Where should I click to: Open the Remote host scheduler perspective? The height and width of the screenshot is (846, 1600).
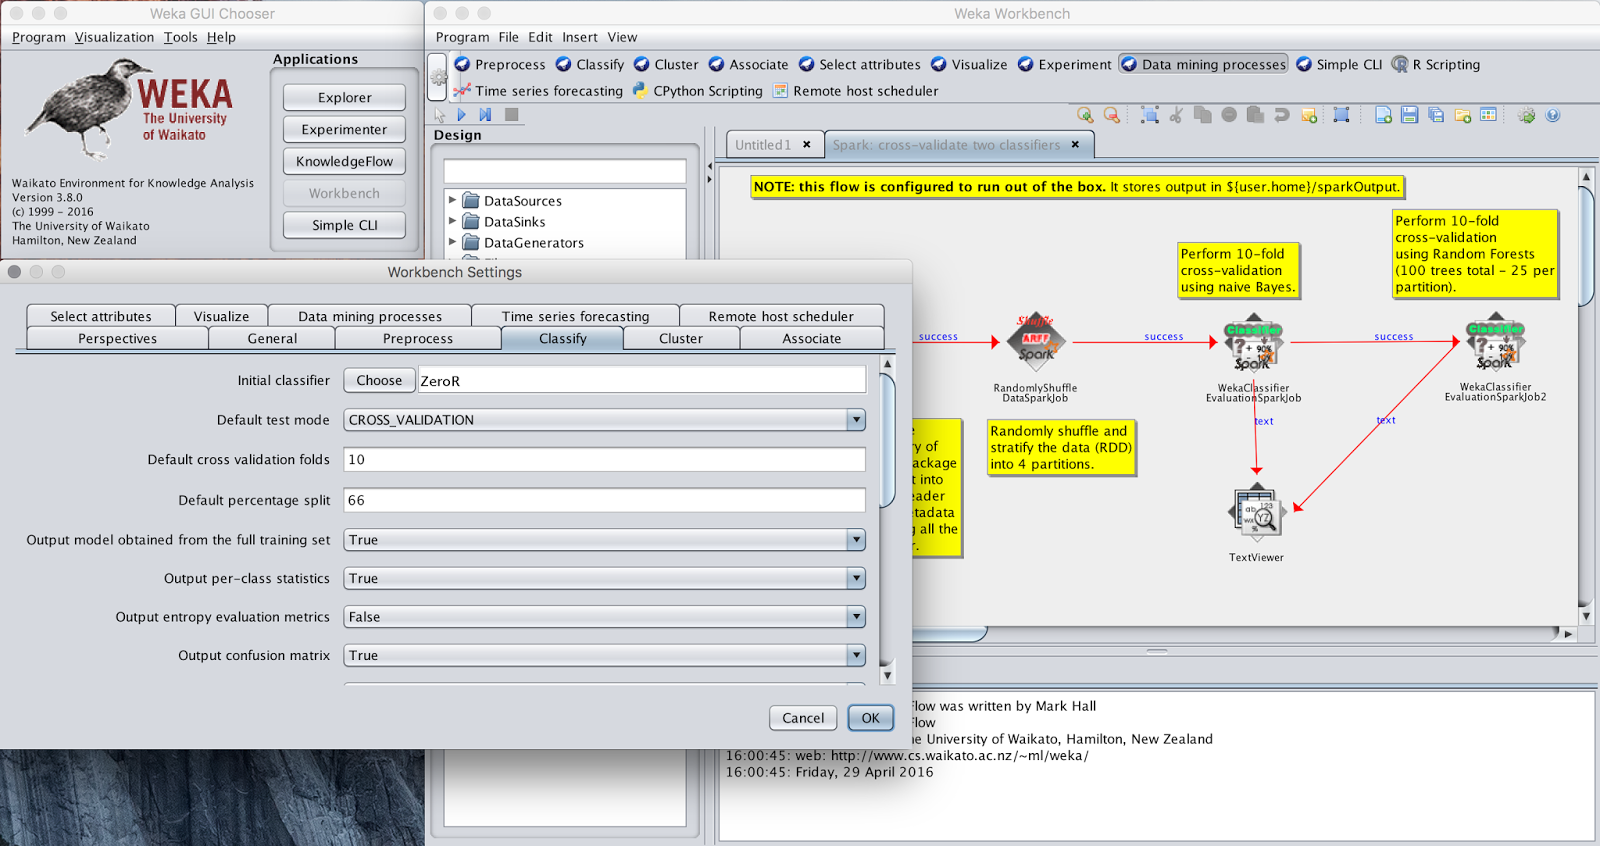click(855, 90)
